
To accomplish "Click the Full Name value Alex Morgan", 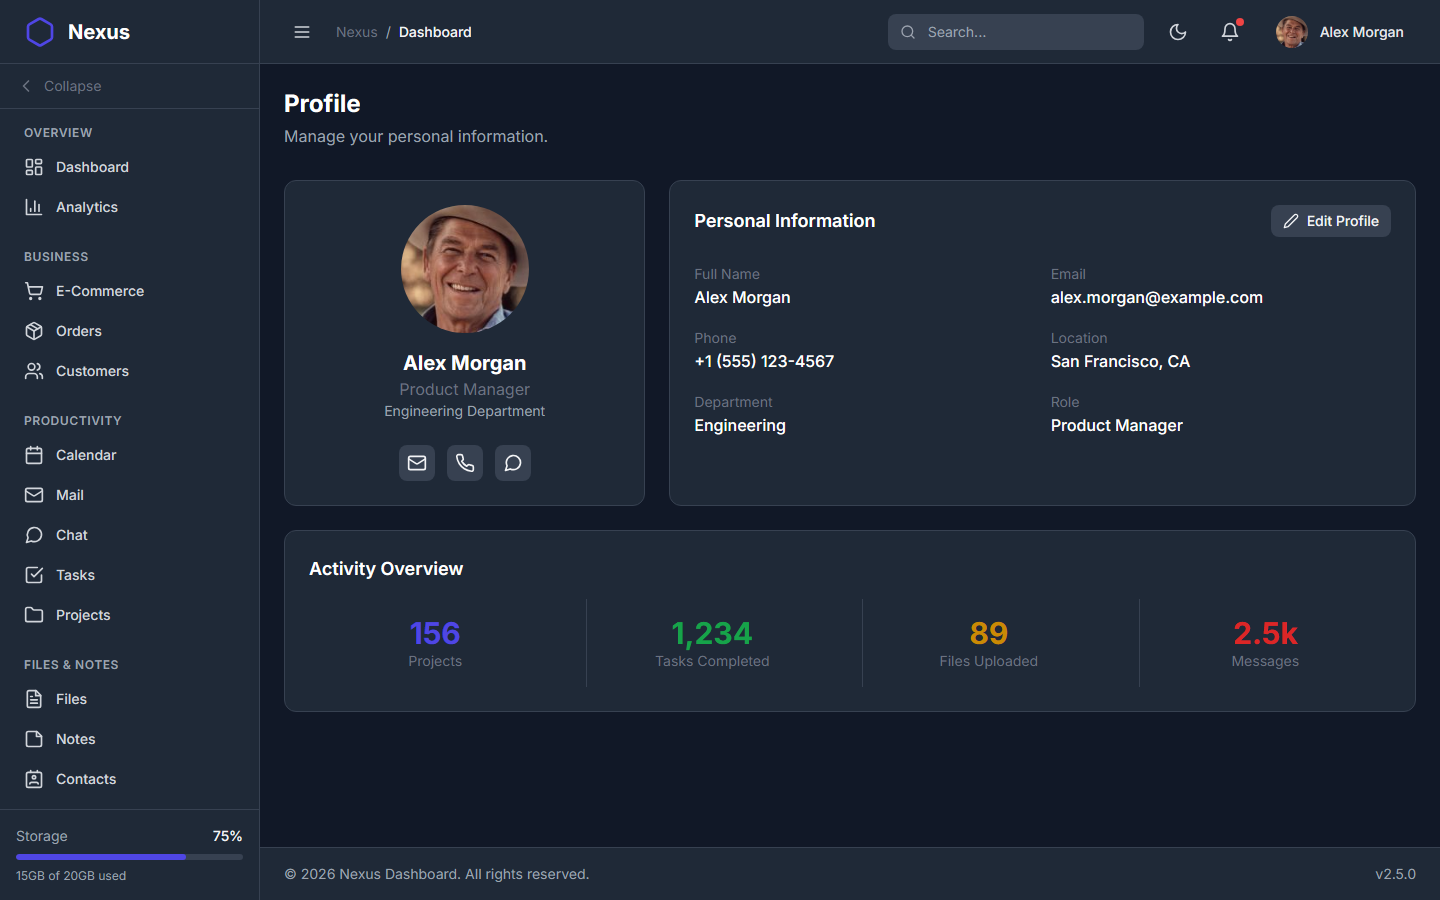I will pyautogui.click(x=742, y=297).
